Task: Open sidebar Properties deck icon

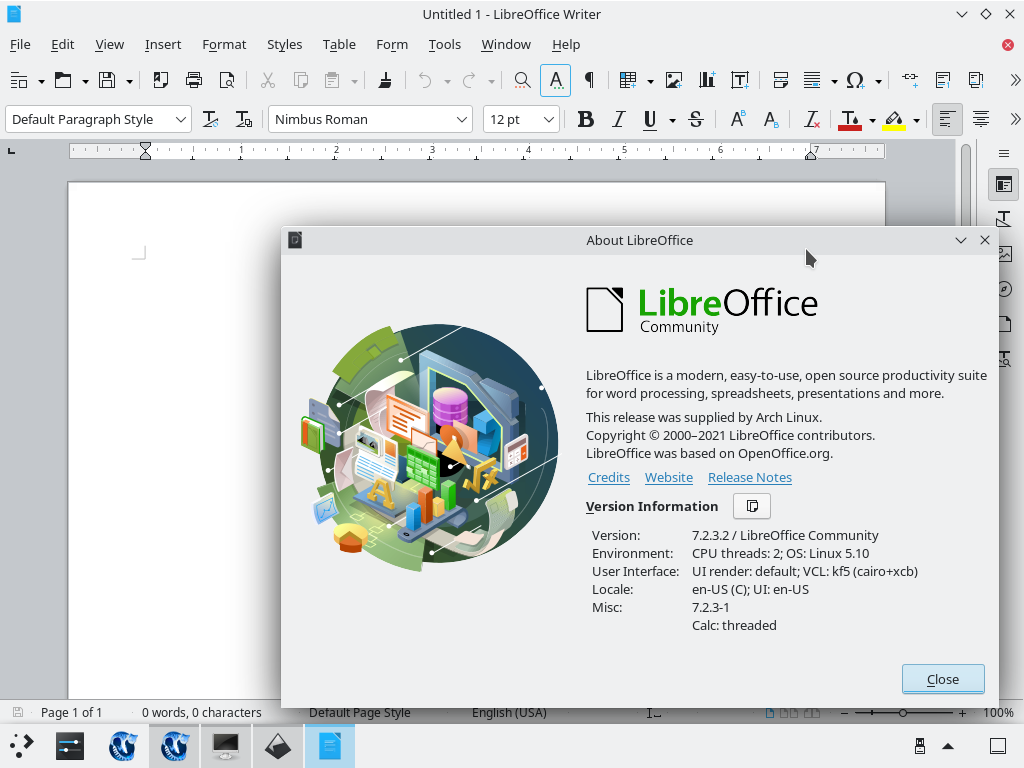Action: (x=1004, y=185)
